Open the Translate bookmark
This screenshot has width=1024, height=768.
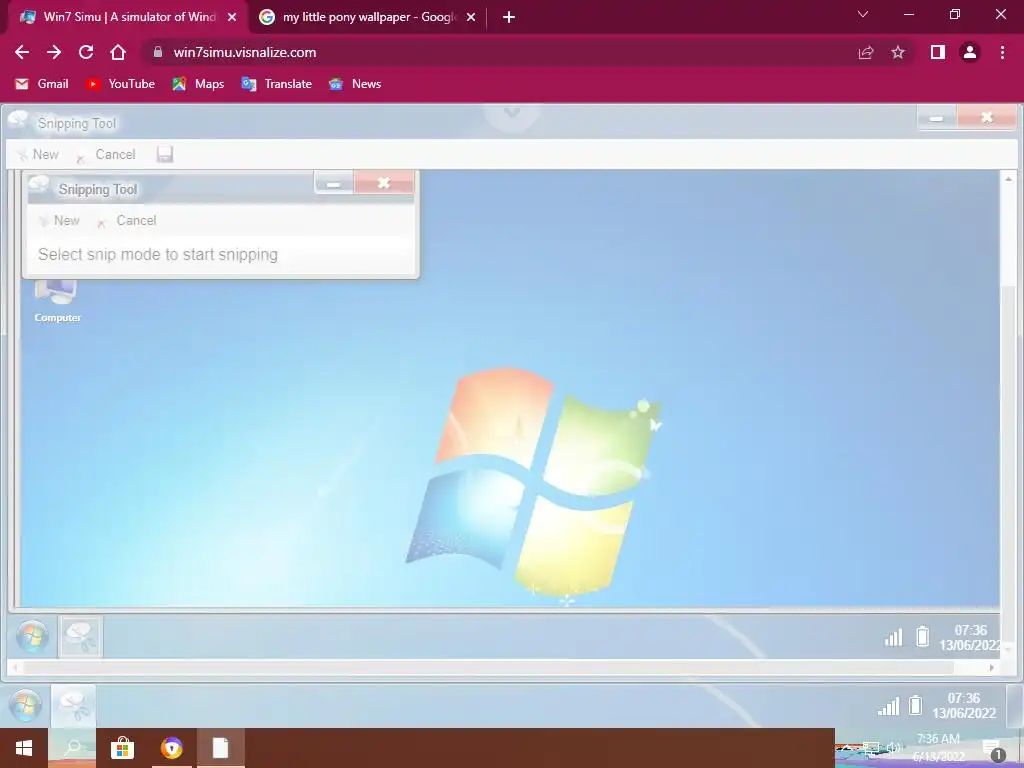(x=276, y=84)
